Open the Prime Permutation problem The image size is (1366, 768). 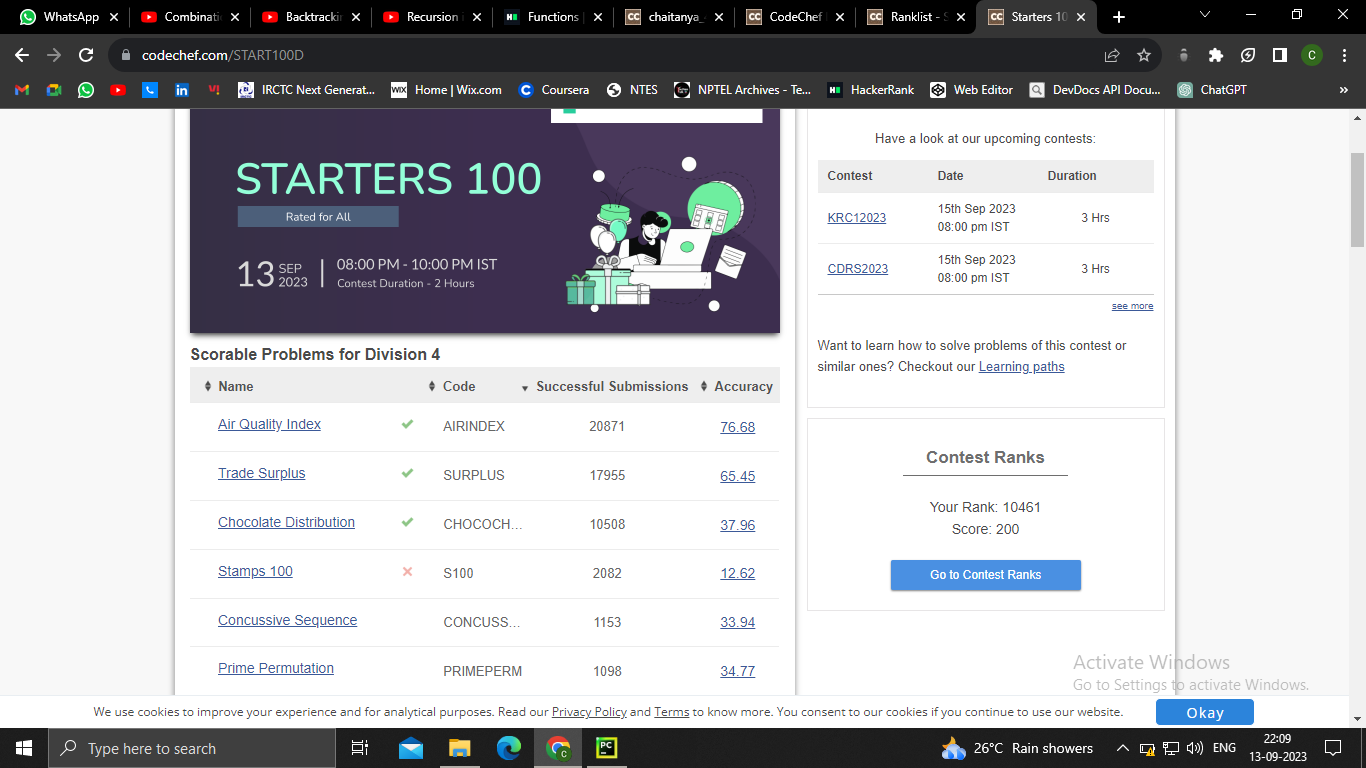click(x=276, y=668)
